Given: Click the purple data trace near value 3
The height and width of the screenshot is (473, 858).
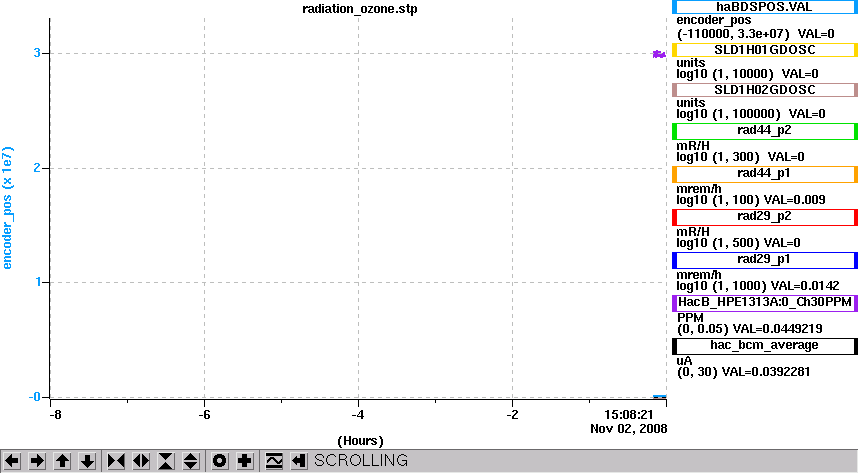Looking at the screenshot, I should pos(659,54).
